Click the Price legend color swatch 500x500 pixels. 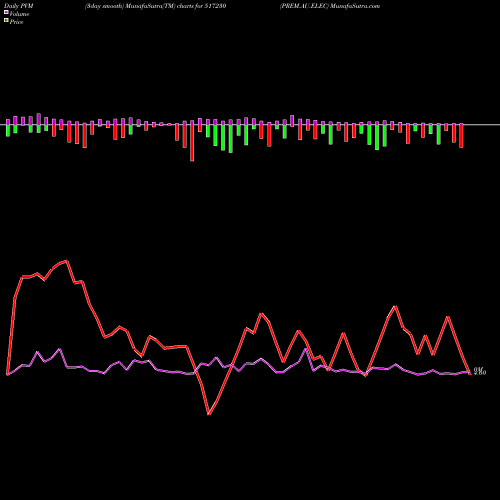tap(6, 21)
